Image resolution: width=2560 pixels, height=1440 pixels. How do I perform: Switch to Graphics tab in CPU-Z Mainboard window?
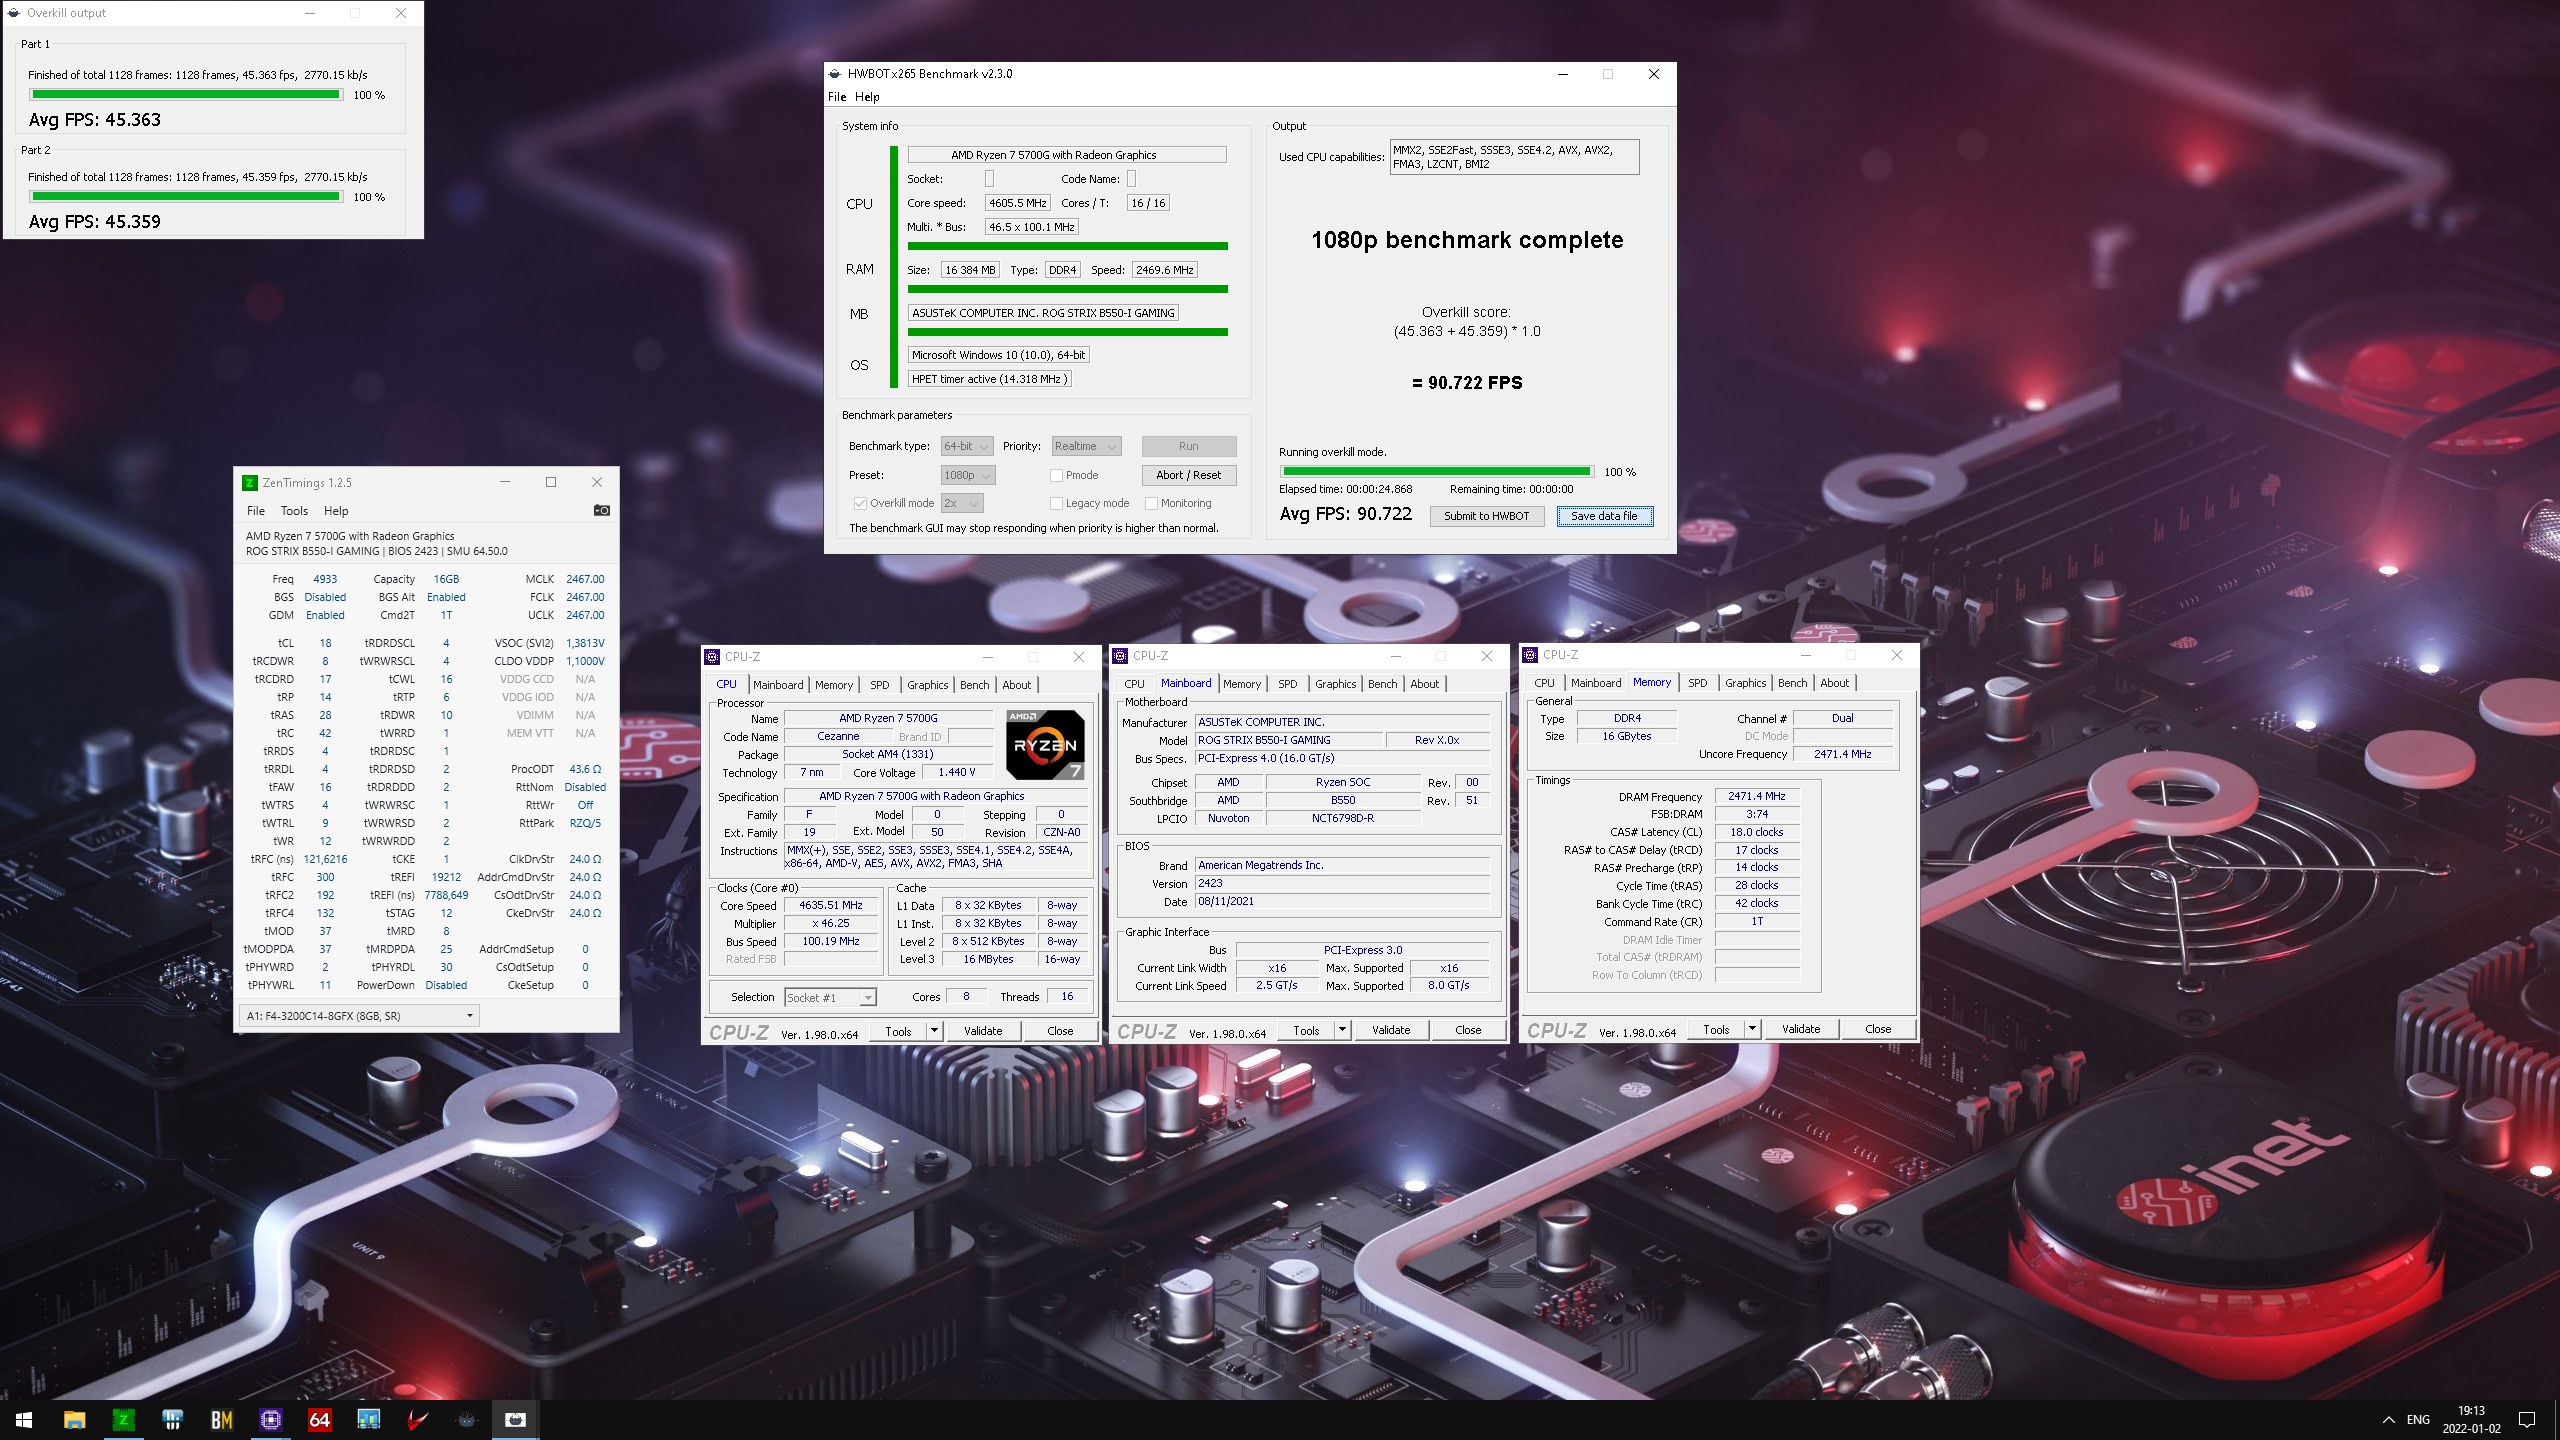(x=1335, y=684)
